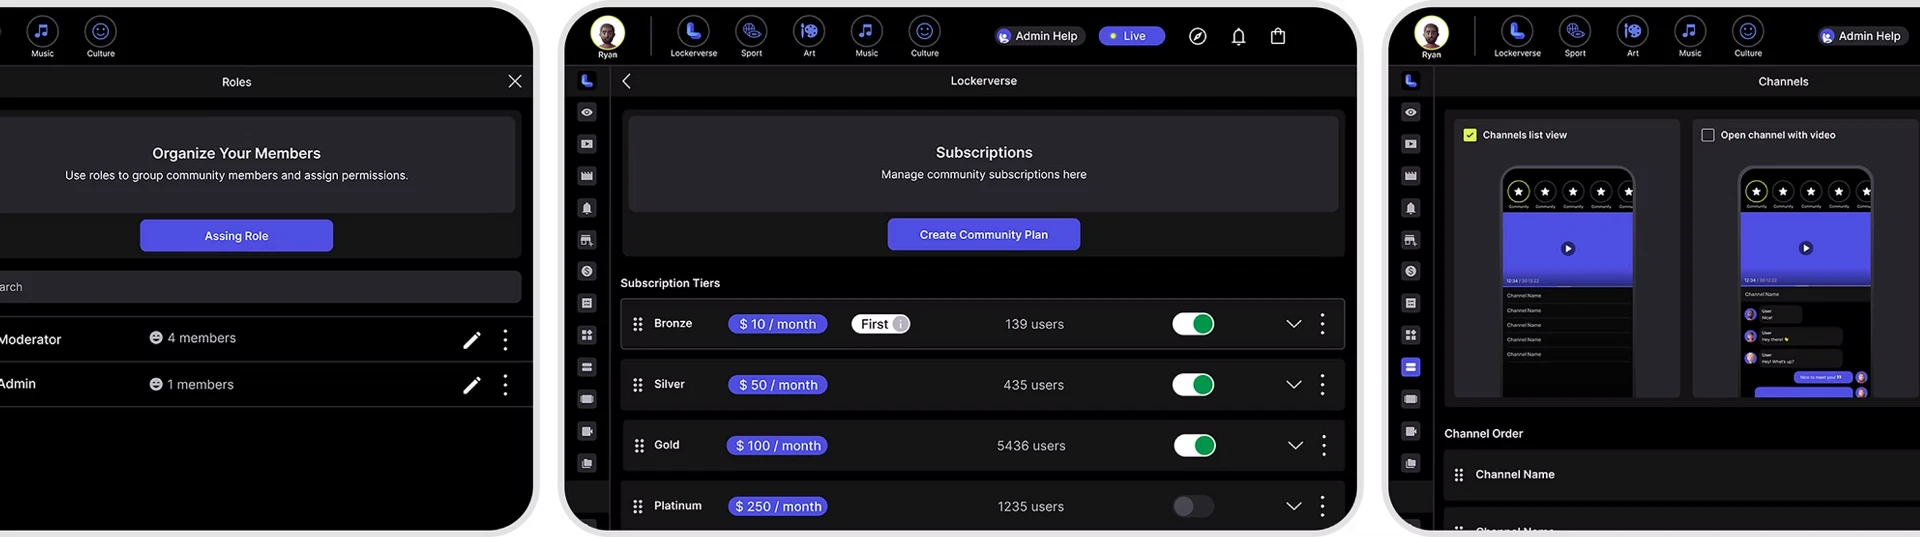
Task: Open the shopping bag icon in top bar
Action: 1278,36
